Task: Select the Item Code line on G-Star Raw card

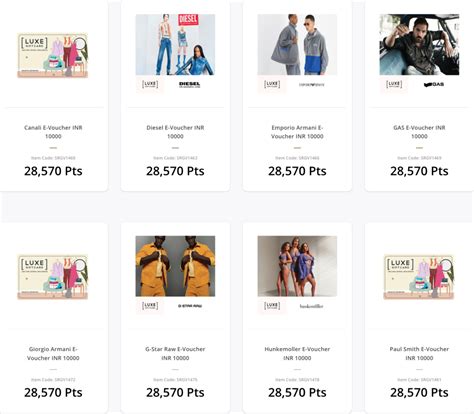Action: click(175, 380)
